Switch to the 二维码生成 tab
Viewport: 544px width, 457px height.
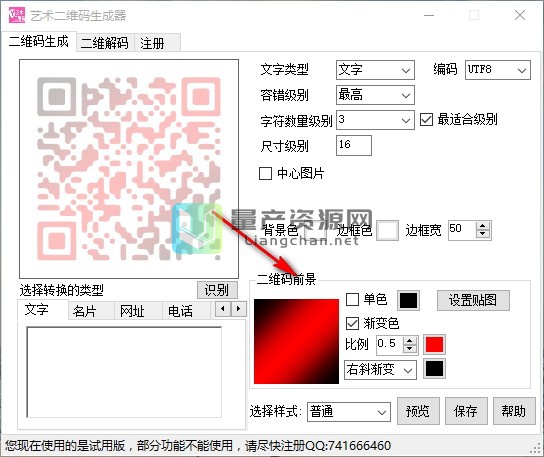pos(38,42)
